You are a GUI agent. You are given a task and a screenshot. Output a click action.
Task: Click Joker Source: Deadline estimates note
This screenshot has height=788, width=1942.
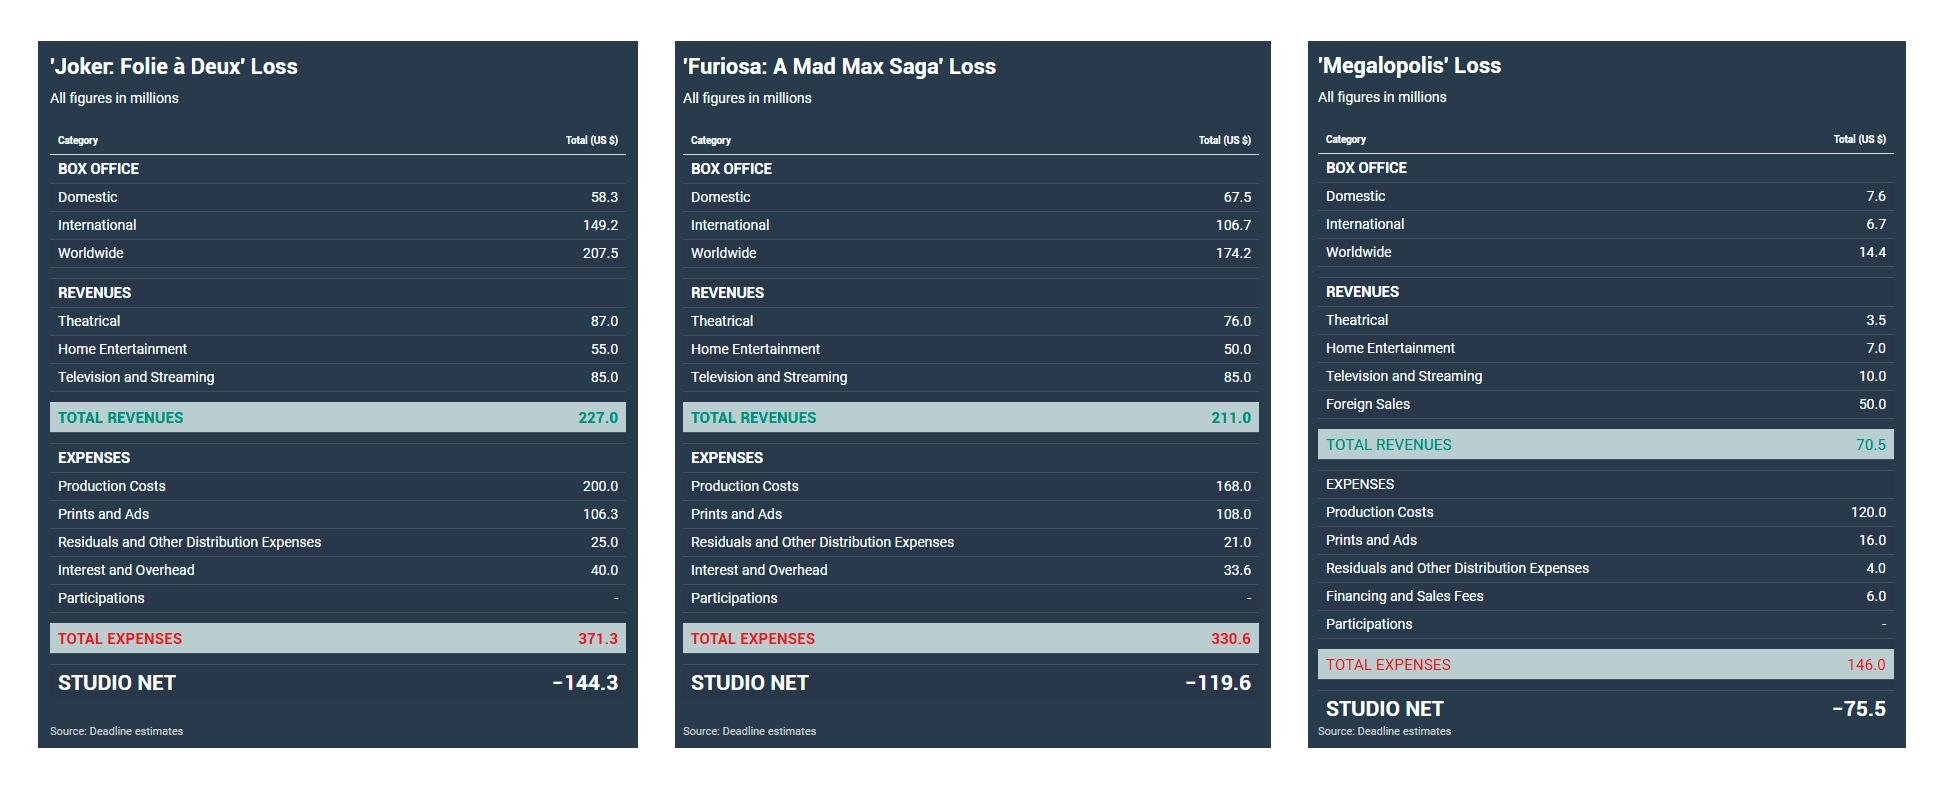(x=117, y=731)
